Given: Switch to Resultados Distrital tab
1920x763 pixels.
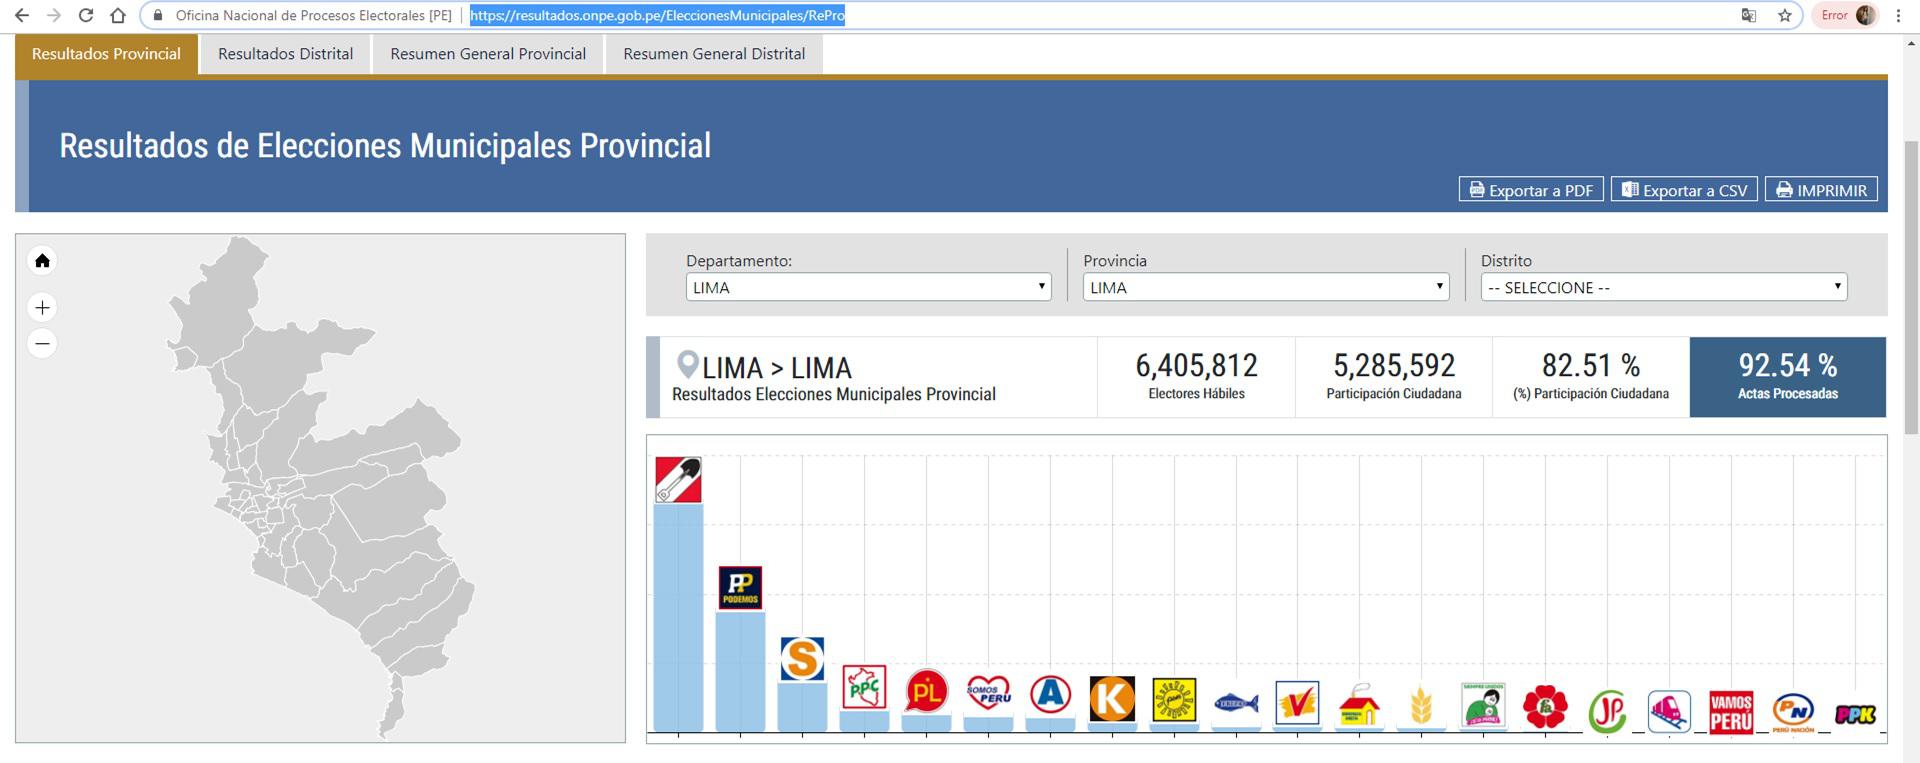Looking at the screenshot, I should click(x=285, y=54).
